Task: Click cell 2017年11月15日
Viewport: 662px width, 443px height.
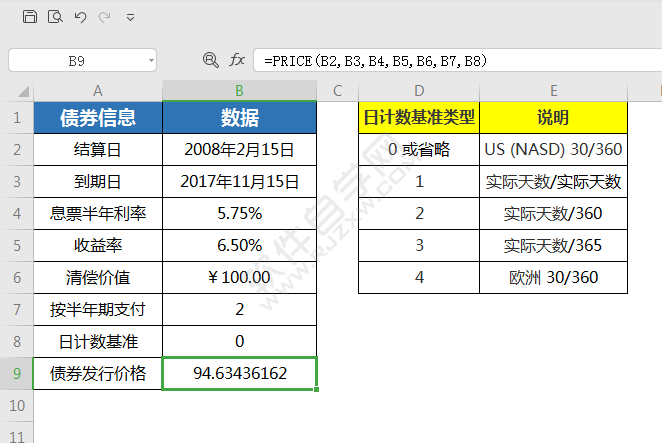Action: pos(239,182)
